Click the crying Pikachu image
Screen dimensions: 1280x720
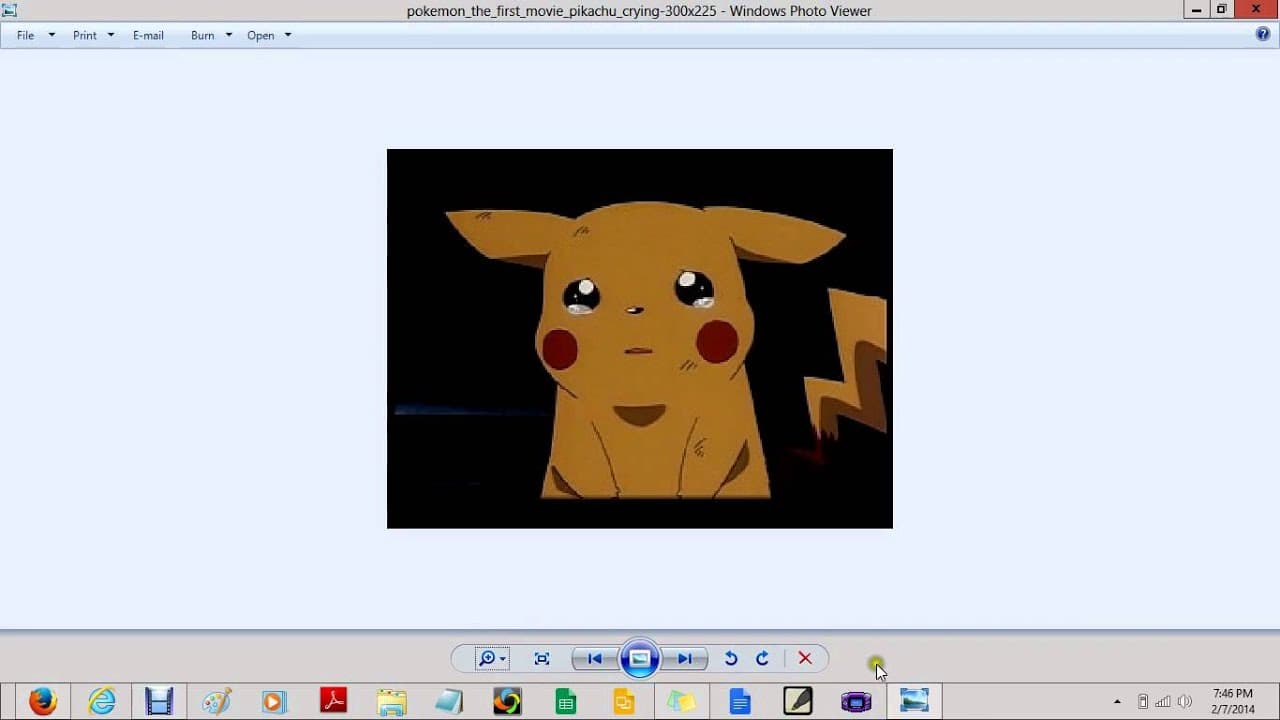tap(640, 339)
